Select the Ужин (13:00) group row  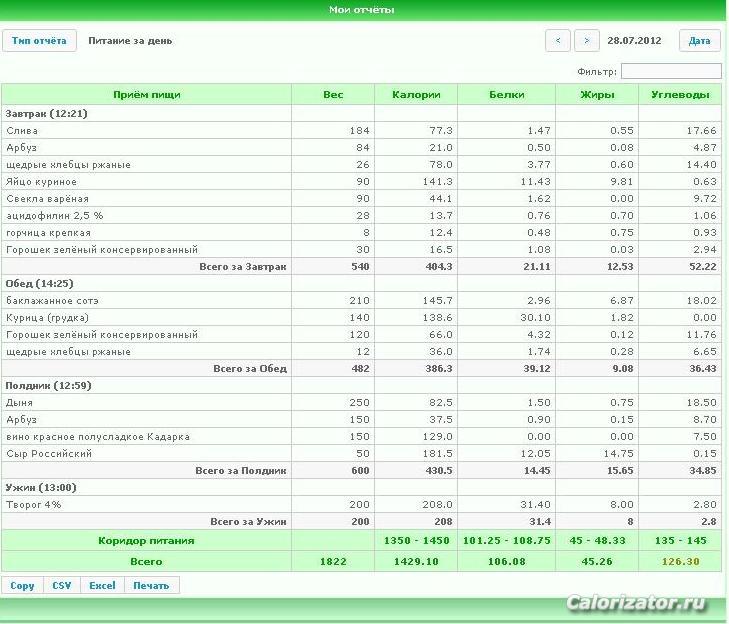361,487
